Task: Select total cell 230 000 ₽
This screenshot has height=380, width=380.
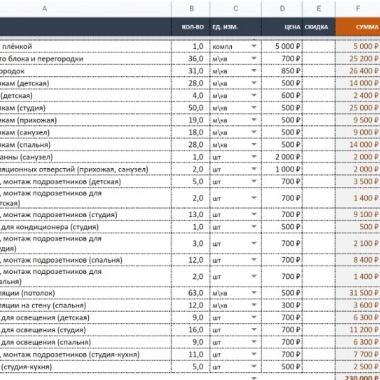Action: [358, 377]
